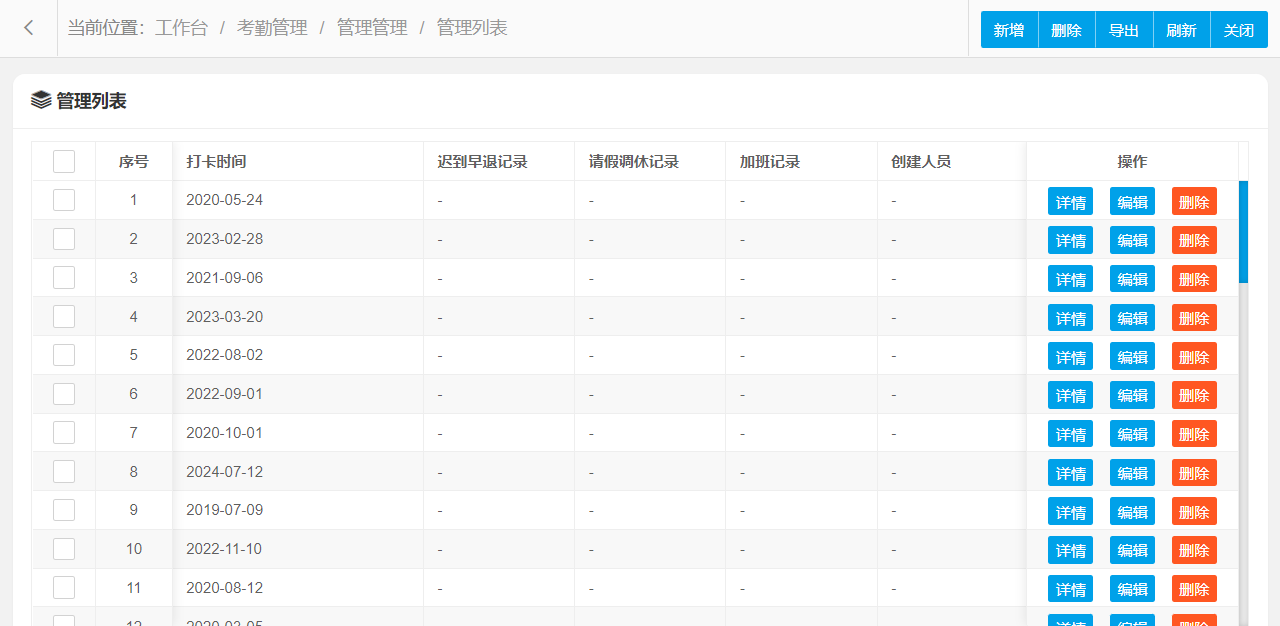Image resolution: width=1280 pixels, height=626 pixels.
Task: Click 删除 for row 2024-07-12
Action: tap(1194, 473)
